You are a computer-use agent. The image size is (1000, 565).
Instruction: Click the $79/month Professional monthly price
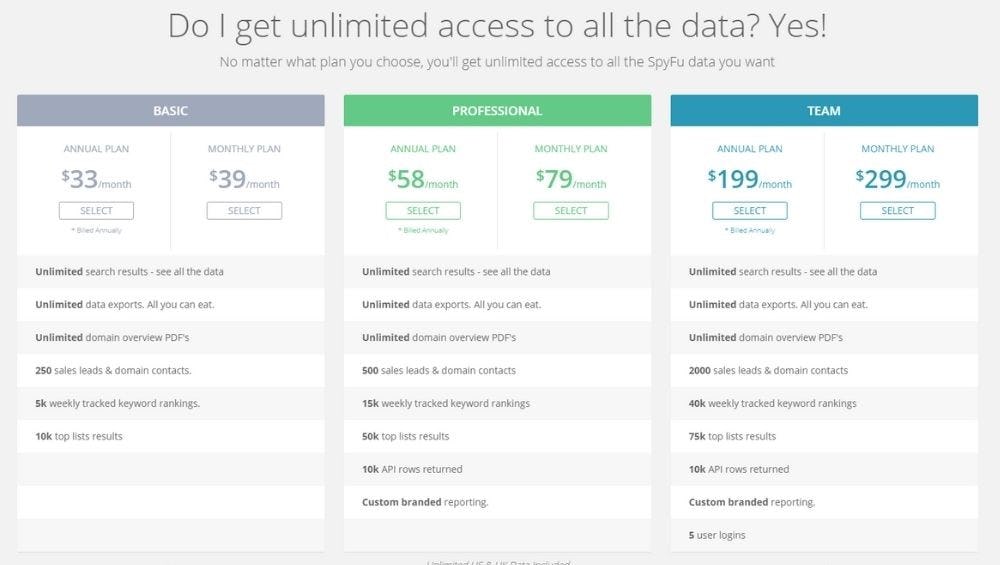571,180
